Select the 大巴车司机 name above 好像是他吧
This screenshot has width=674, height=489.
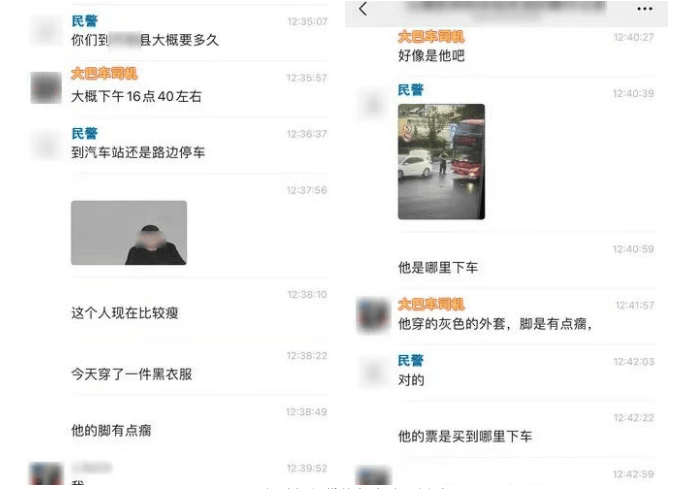tap(431, 37)
